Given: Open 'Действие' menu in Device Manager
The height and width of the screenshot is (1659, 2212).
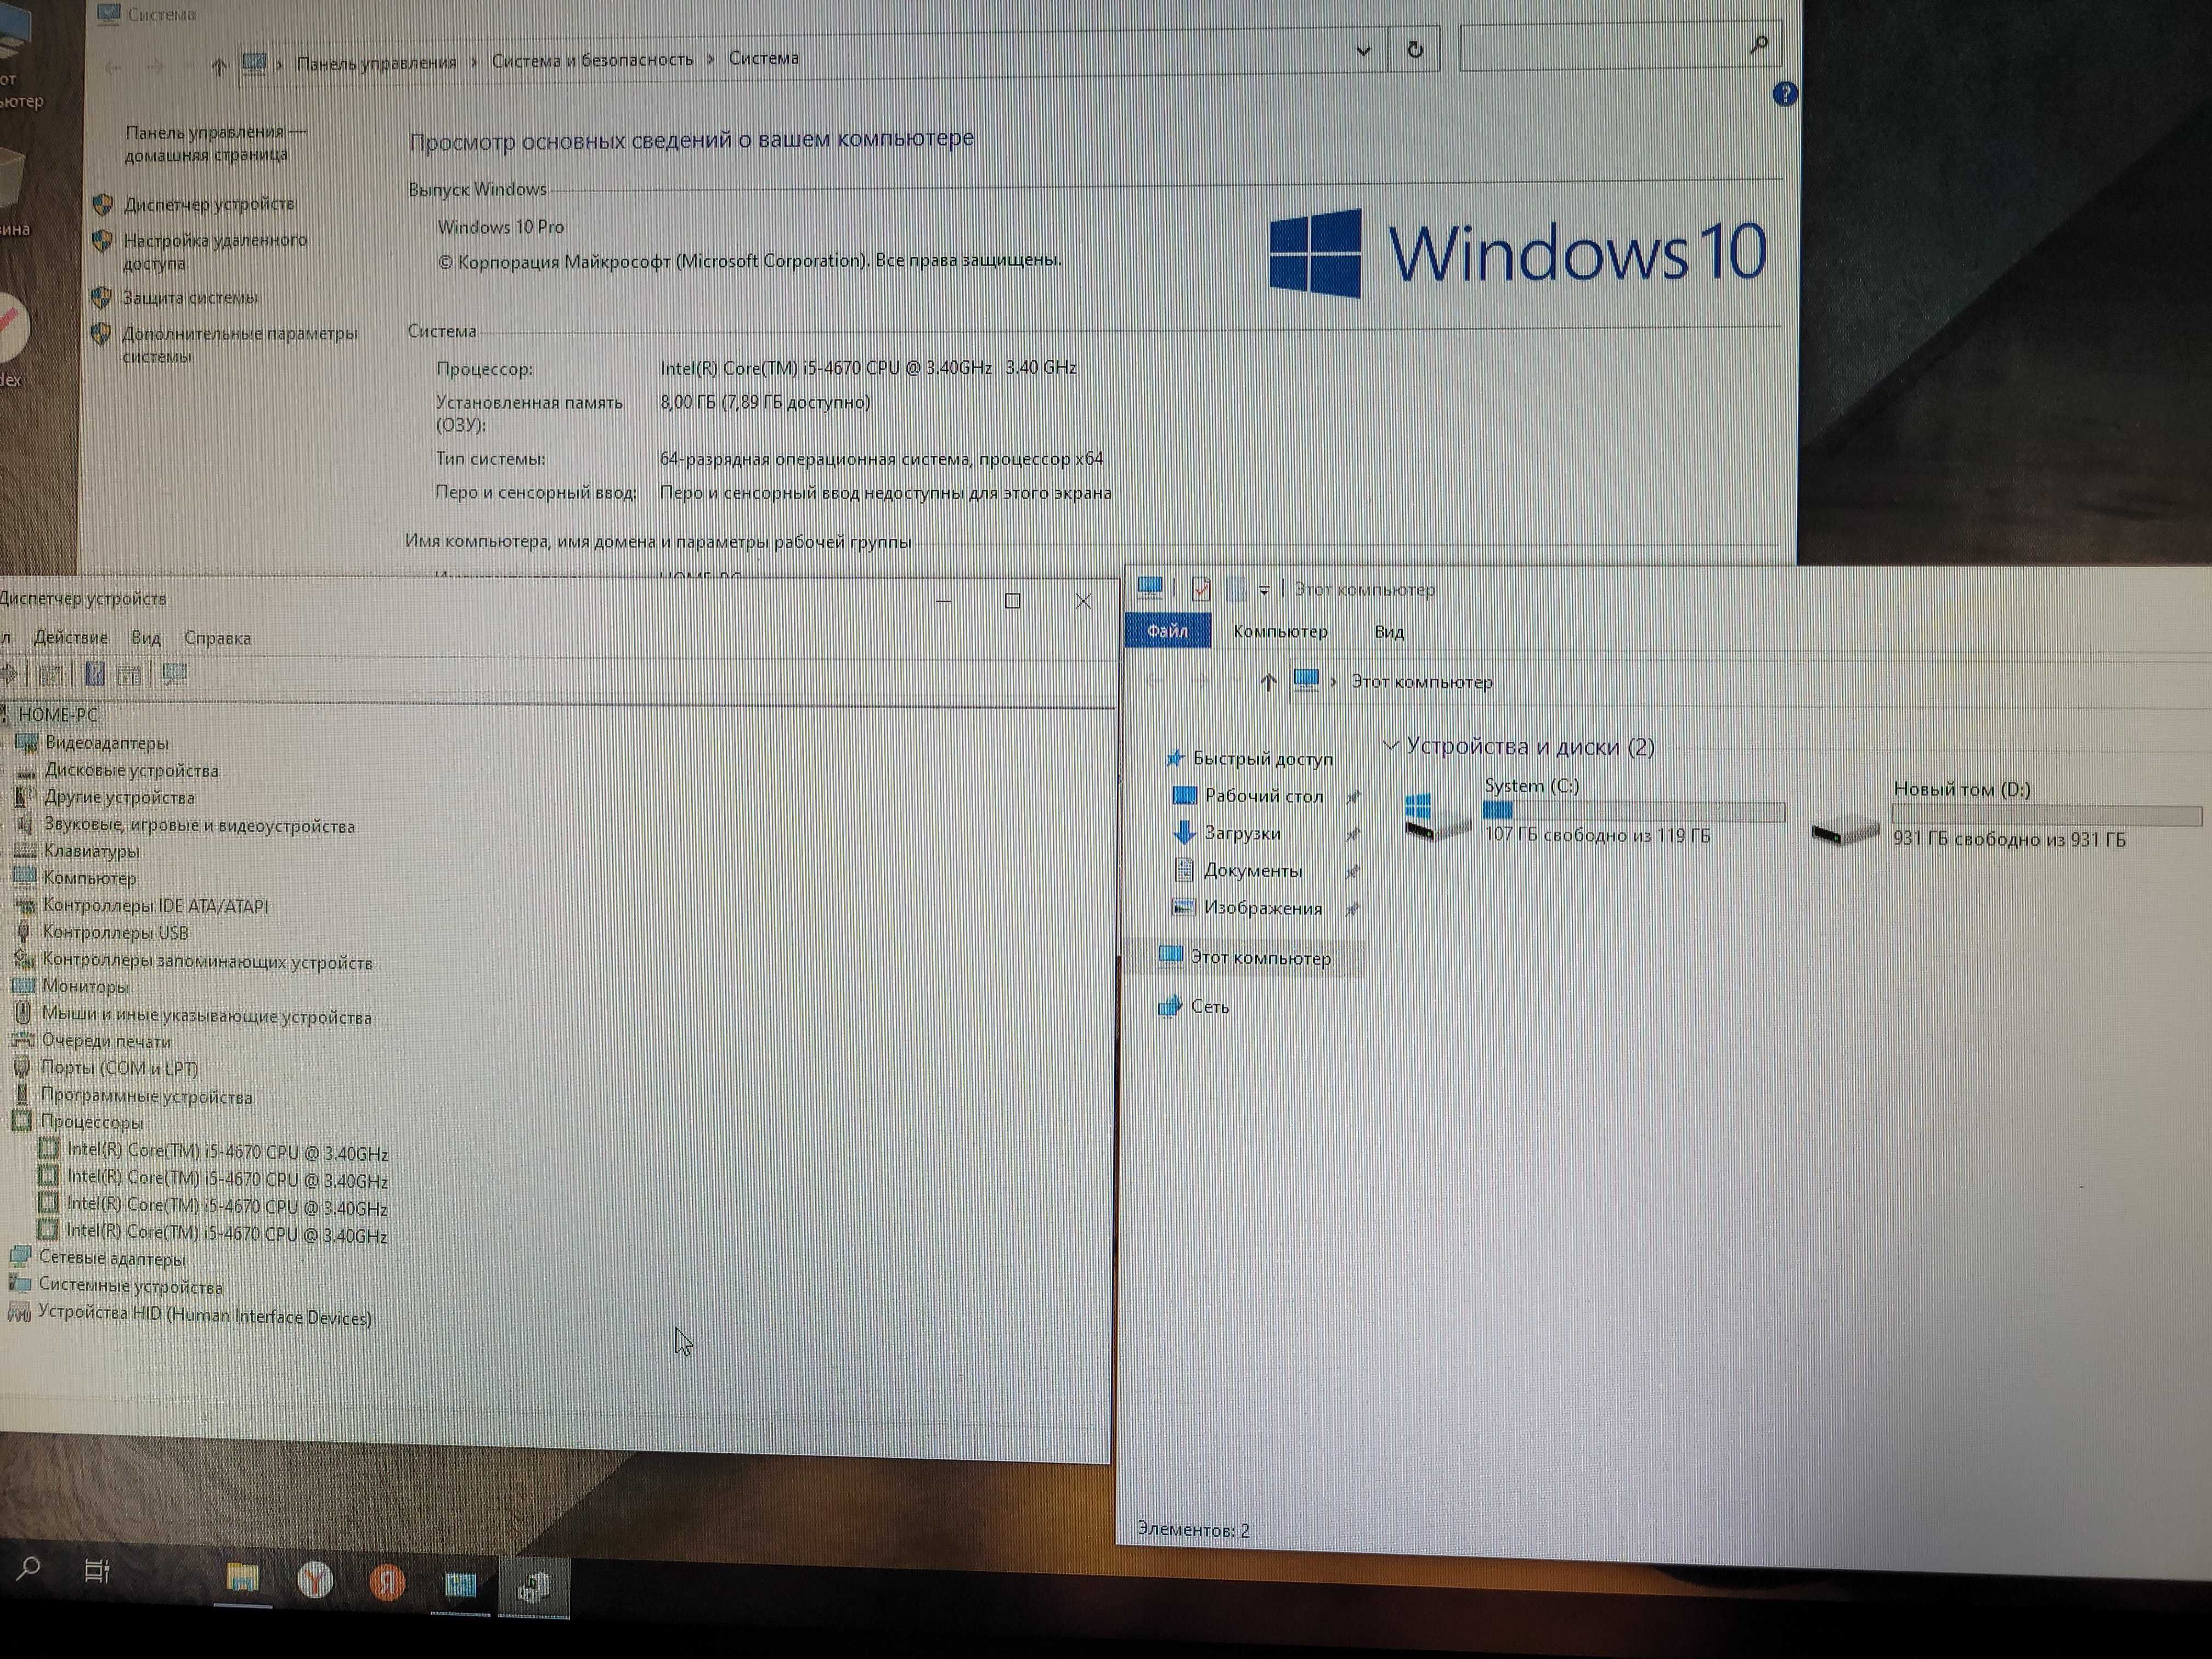Looking at the screenshot, I should pos(70,637).
